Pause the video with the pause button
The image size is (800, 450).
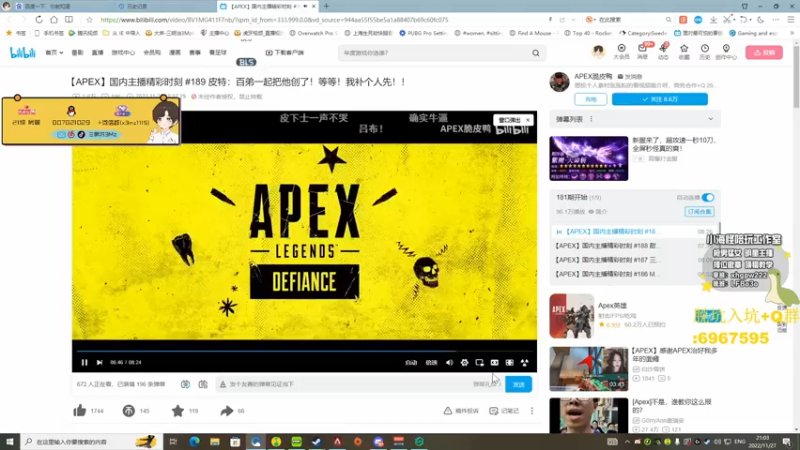point(85,362)
